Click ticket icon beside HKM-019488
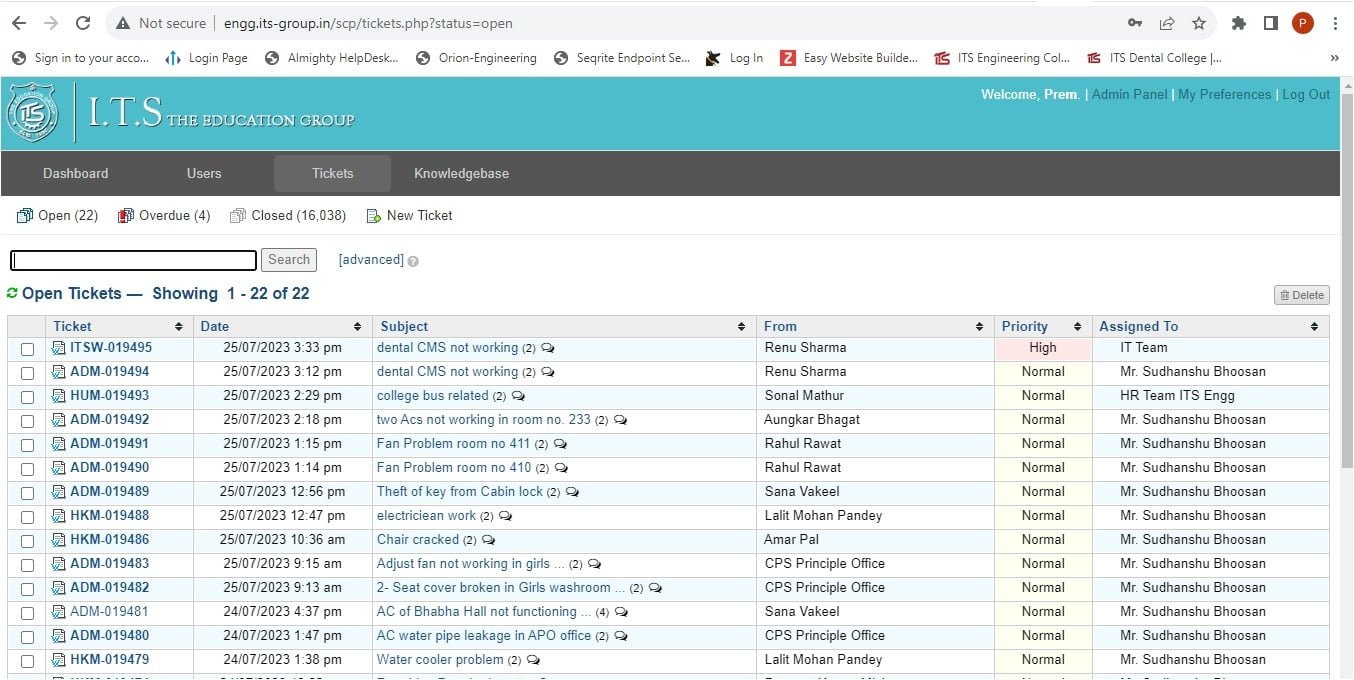Screen dimensions: 1354x680 pos(58,516)
